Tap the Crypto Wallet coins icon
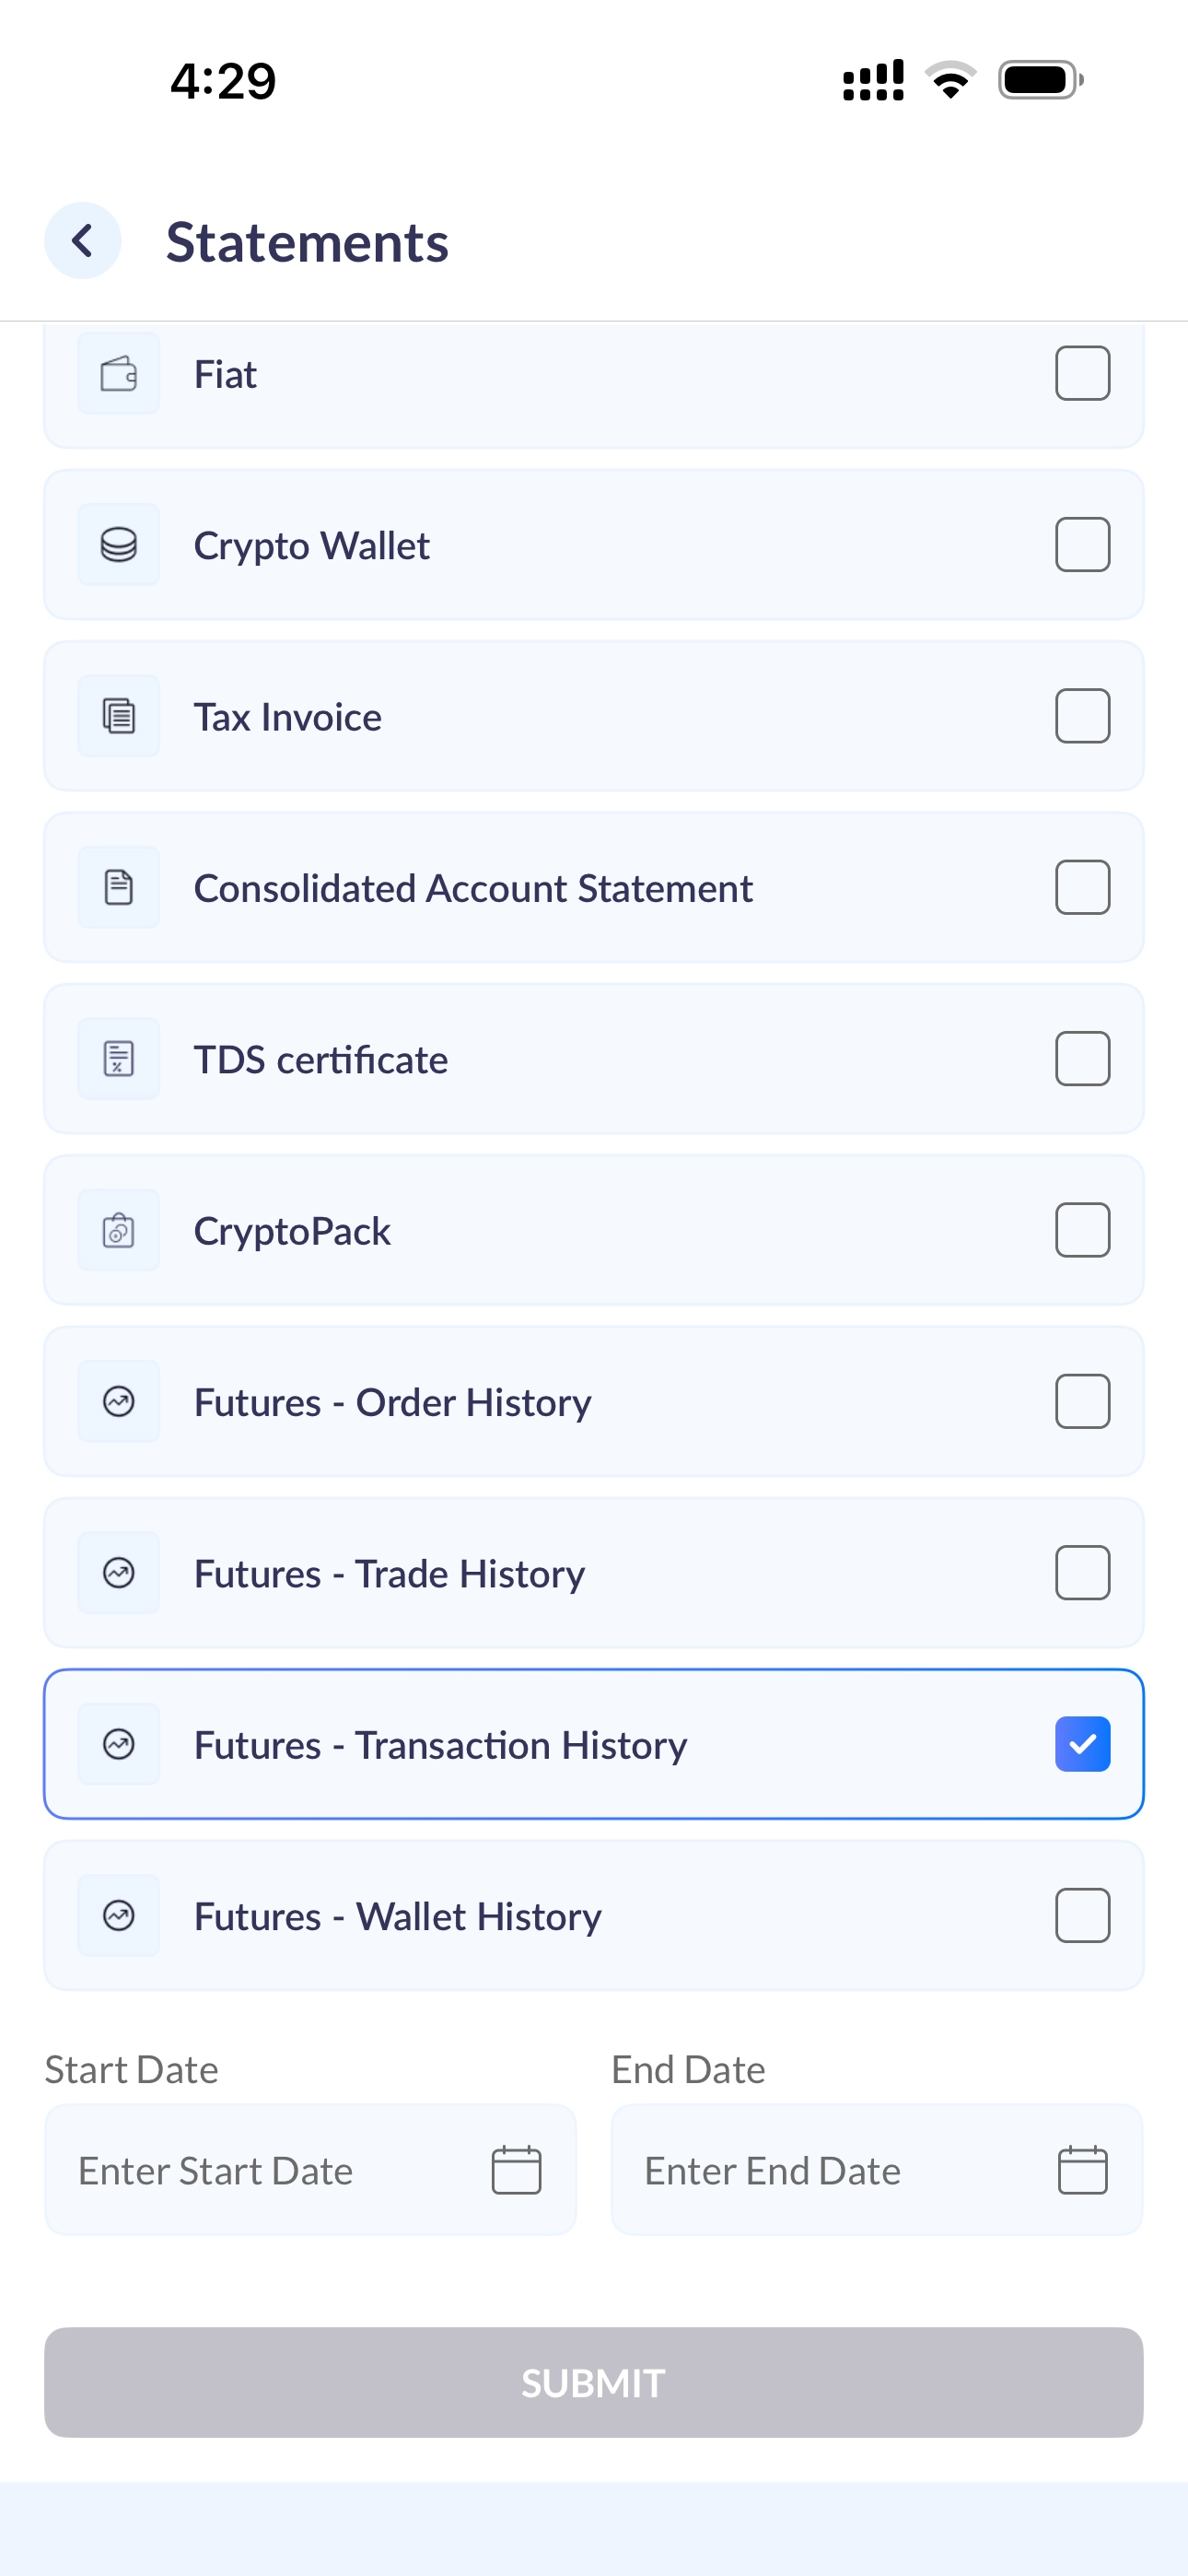This screenshot has width=1188, height=2576. pos(119,545)
